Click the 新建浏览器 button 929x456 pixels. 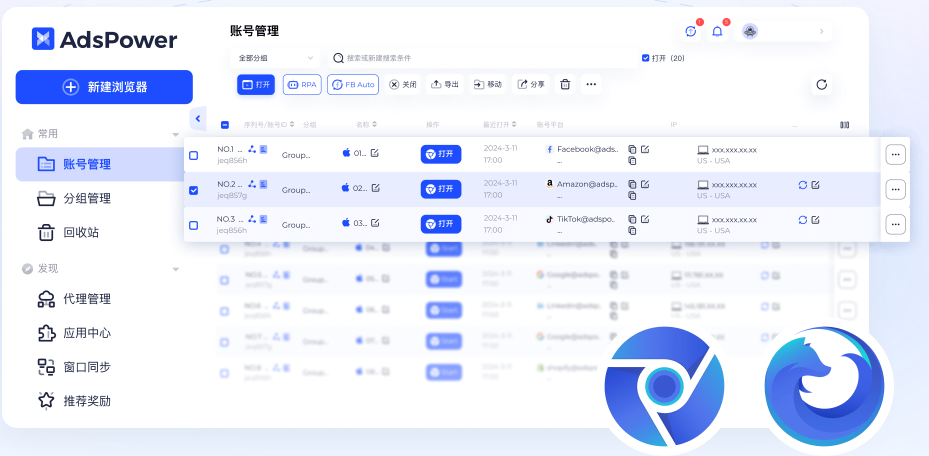104,87
